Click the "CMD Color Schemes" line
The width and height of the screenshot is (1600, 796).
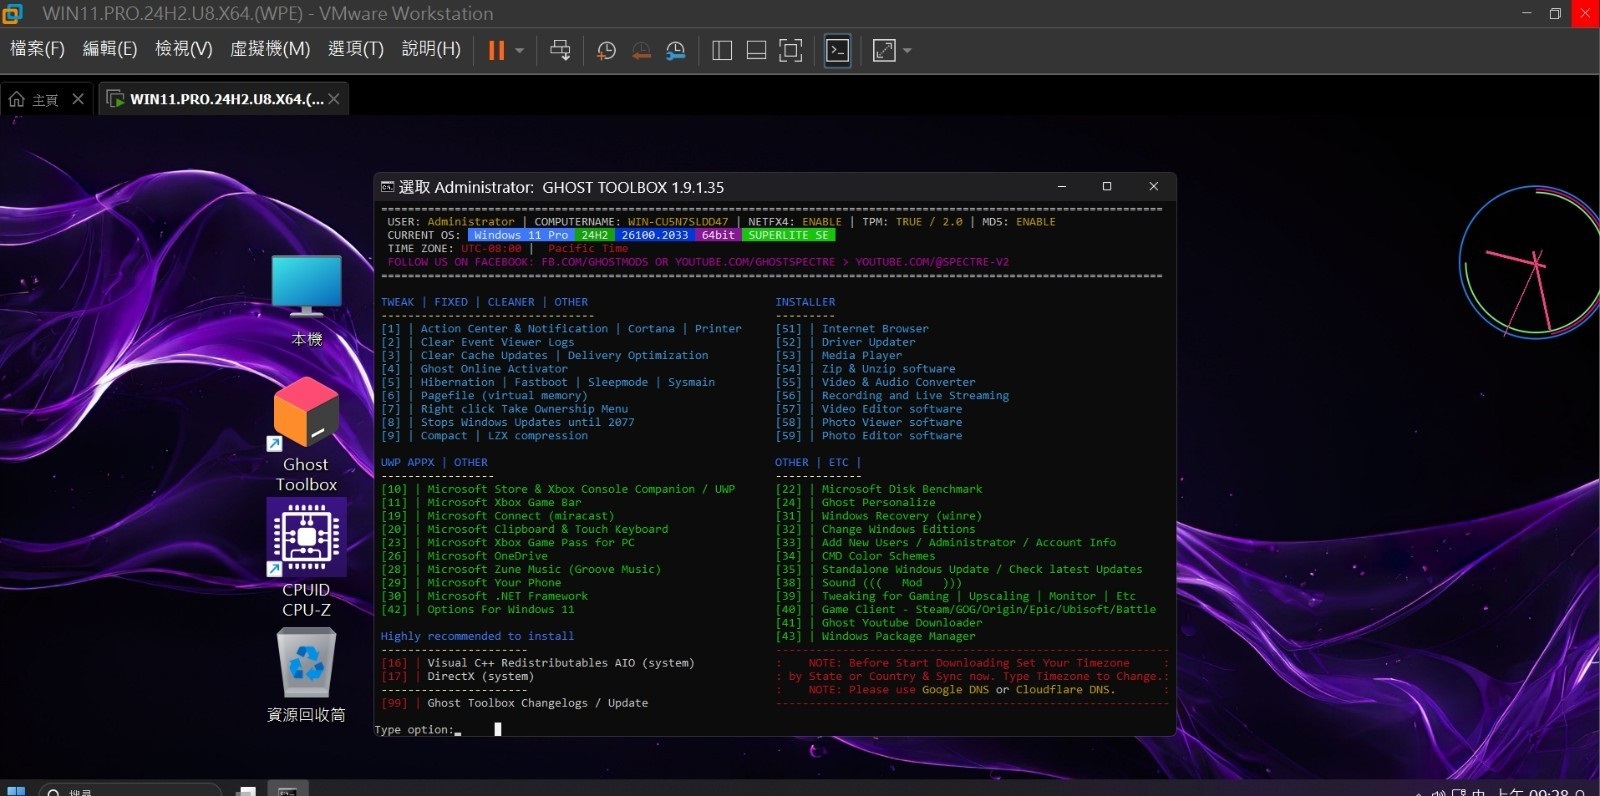point(878,556)
